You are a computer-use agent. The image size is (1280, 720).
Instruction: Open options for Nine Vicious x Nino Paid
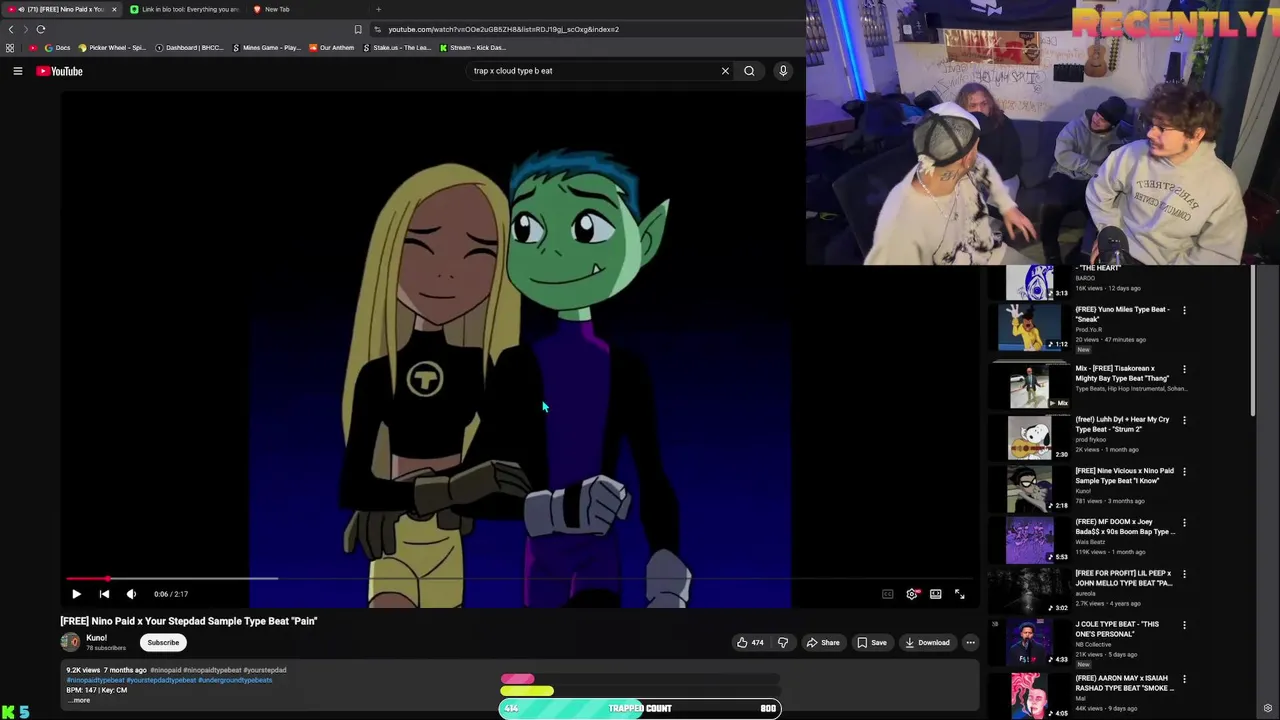pyautogui.click(x=1184, y=471)
